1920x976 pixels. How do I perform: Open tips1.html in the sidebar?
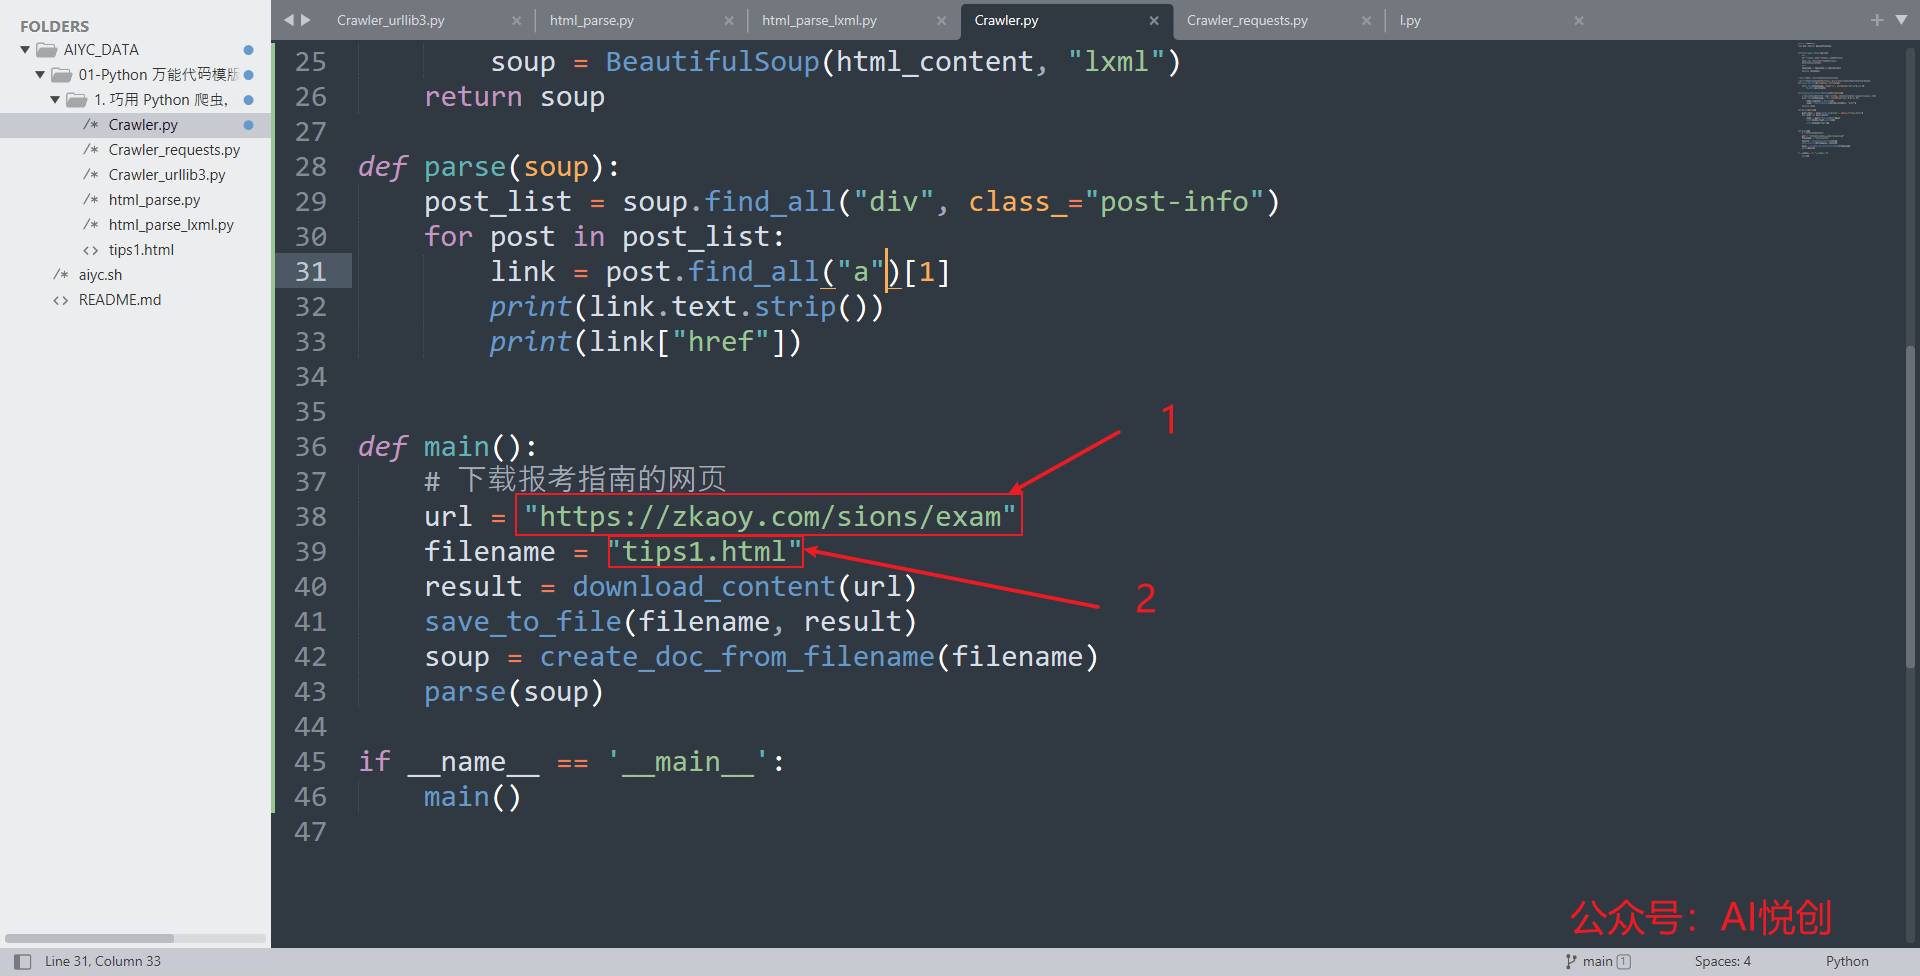click(141, 250)
